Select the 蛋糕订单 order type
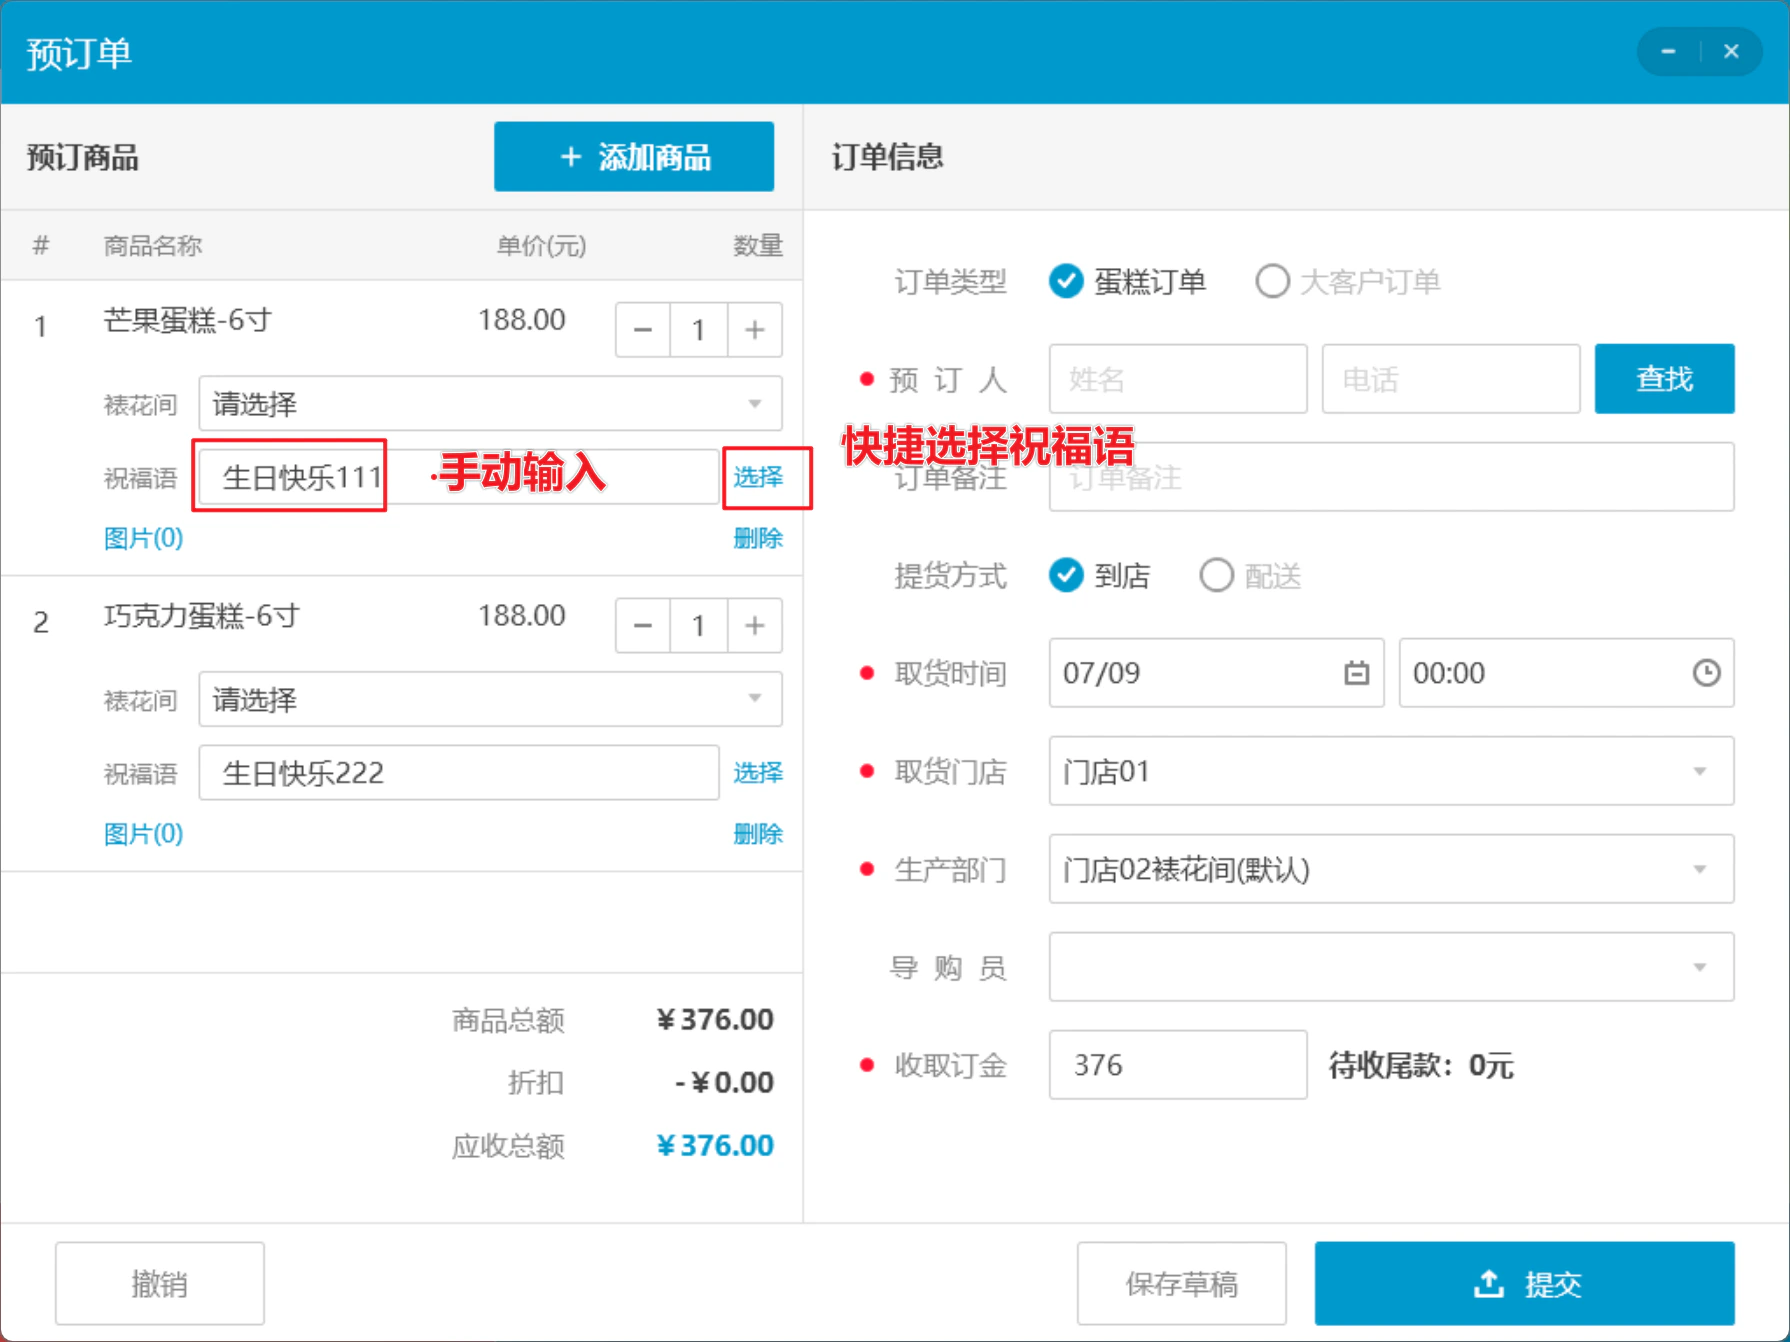The image size is (1790, 1342). click(1128, 282)
